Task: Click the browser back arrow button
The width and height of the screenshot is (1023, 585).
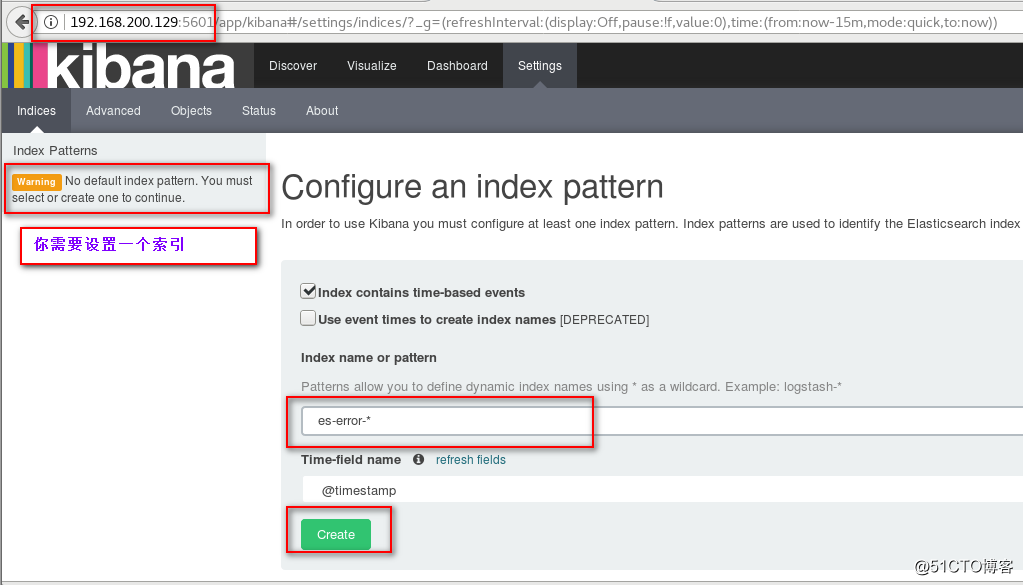Action: click(21, 22)
